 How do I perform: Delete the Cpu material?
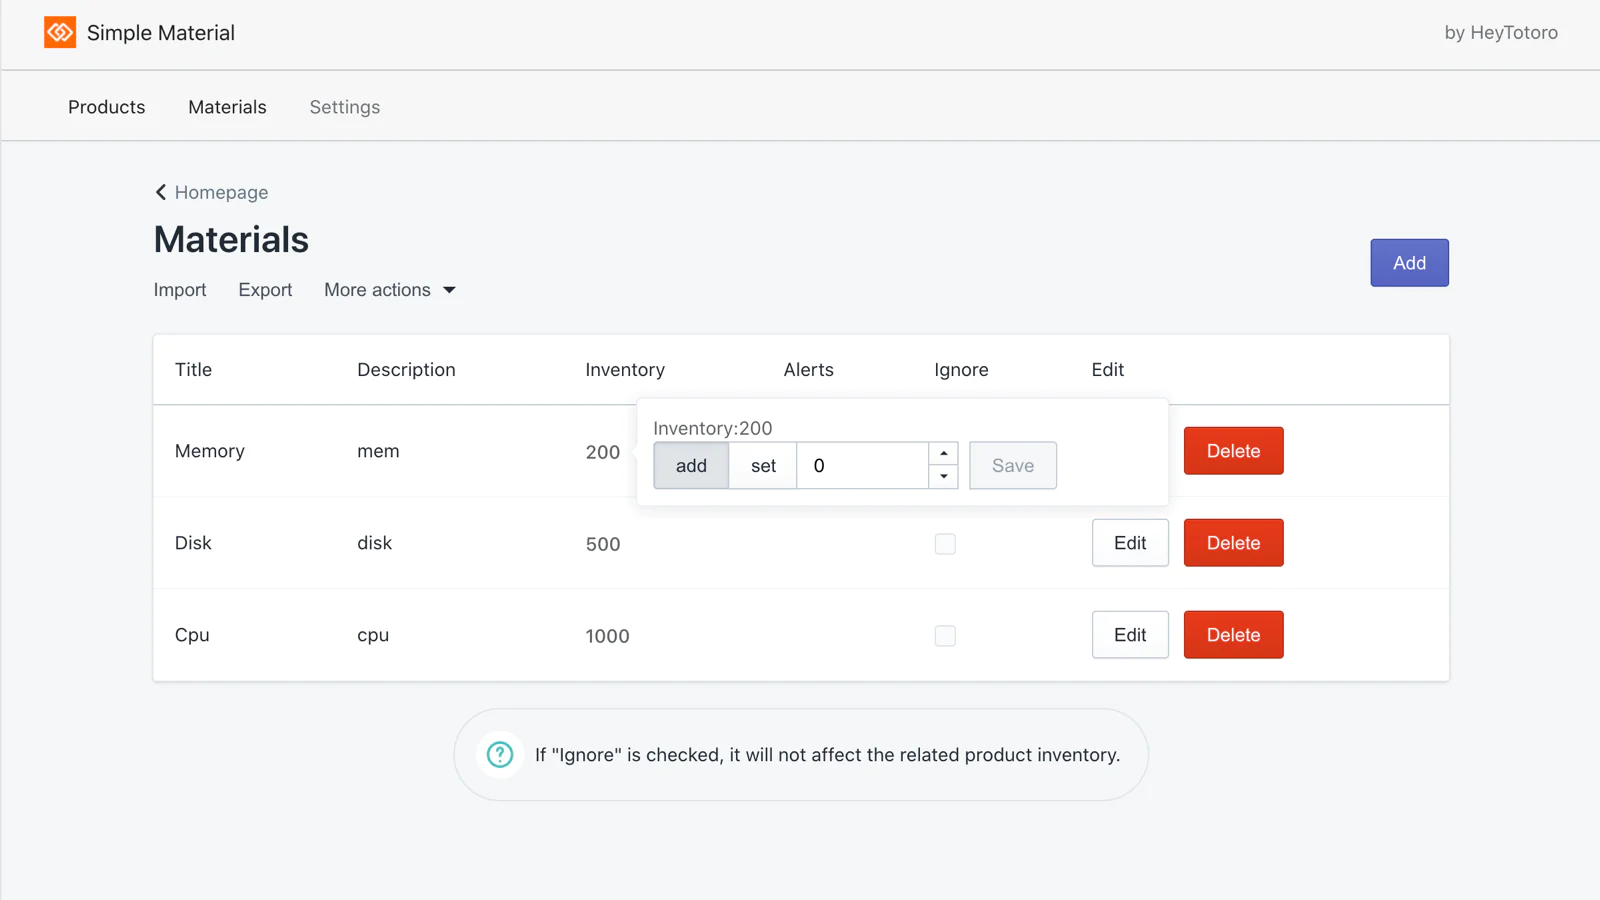pyautogui.click(x=1233, y=635)
